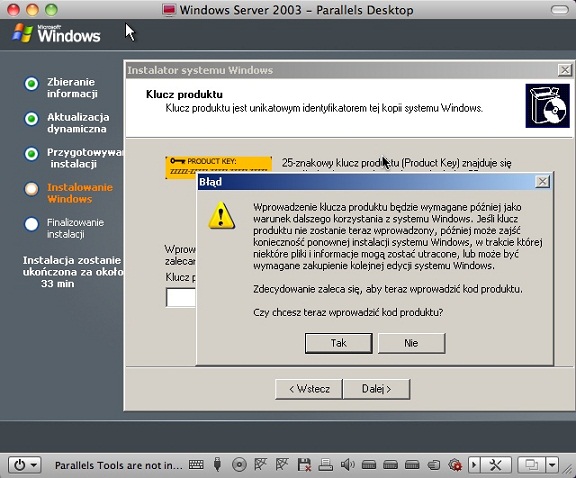The image size is (576, 478).
Task: Click the Wstecz back button
Action: [309, 389]
